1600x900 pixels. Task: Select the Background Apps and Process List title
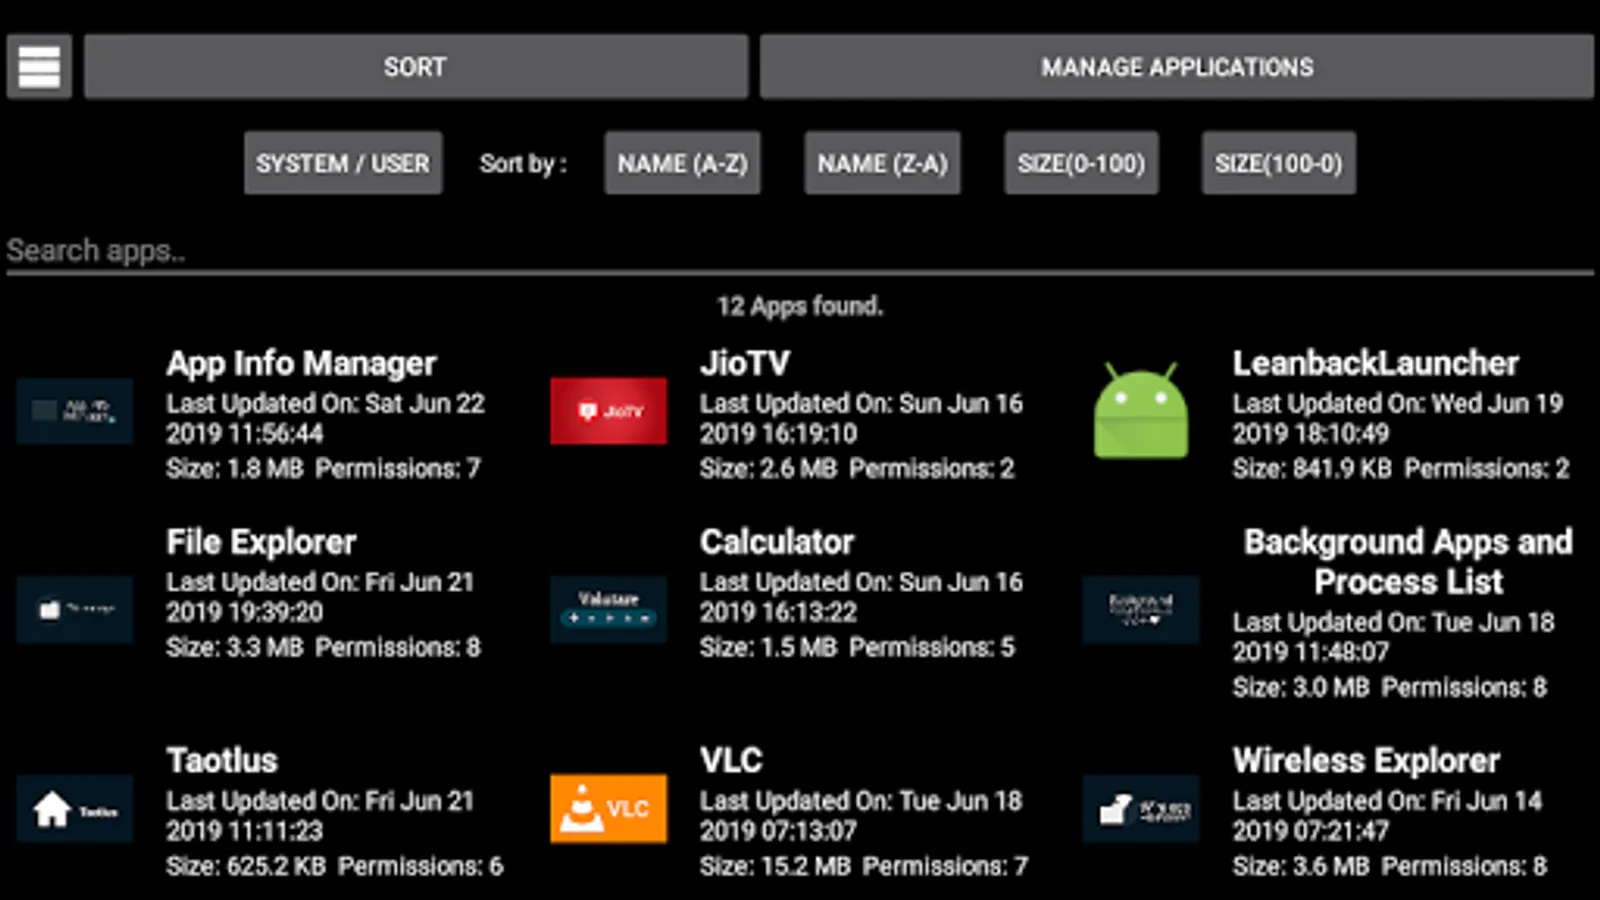point(1408,561)
